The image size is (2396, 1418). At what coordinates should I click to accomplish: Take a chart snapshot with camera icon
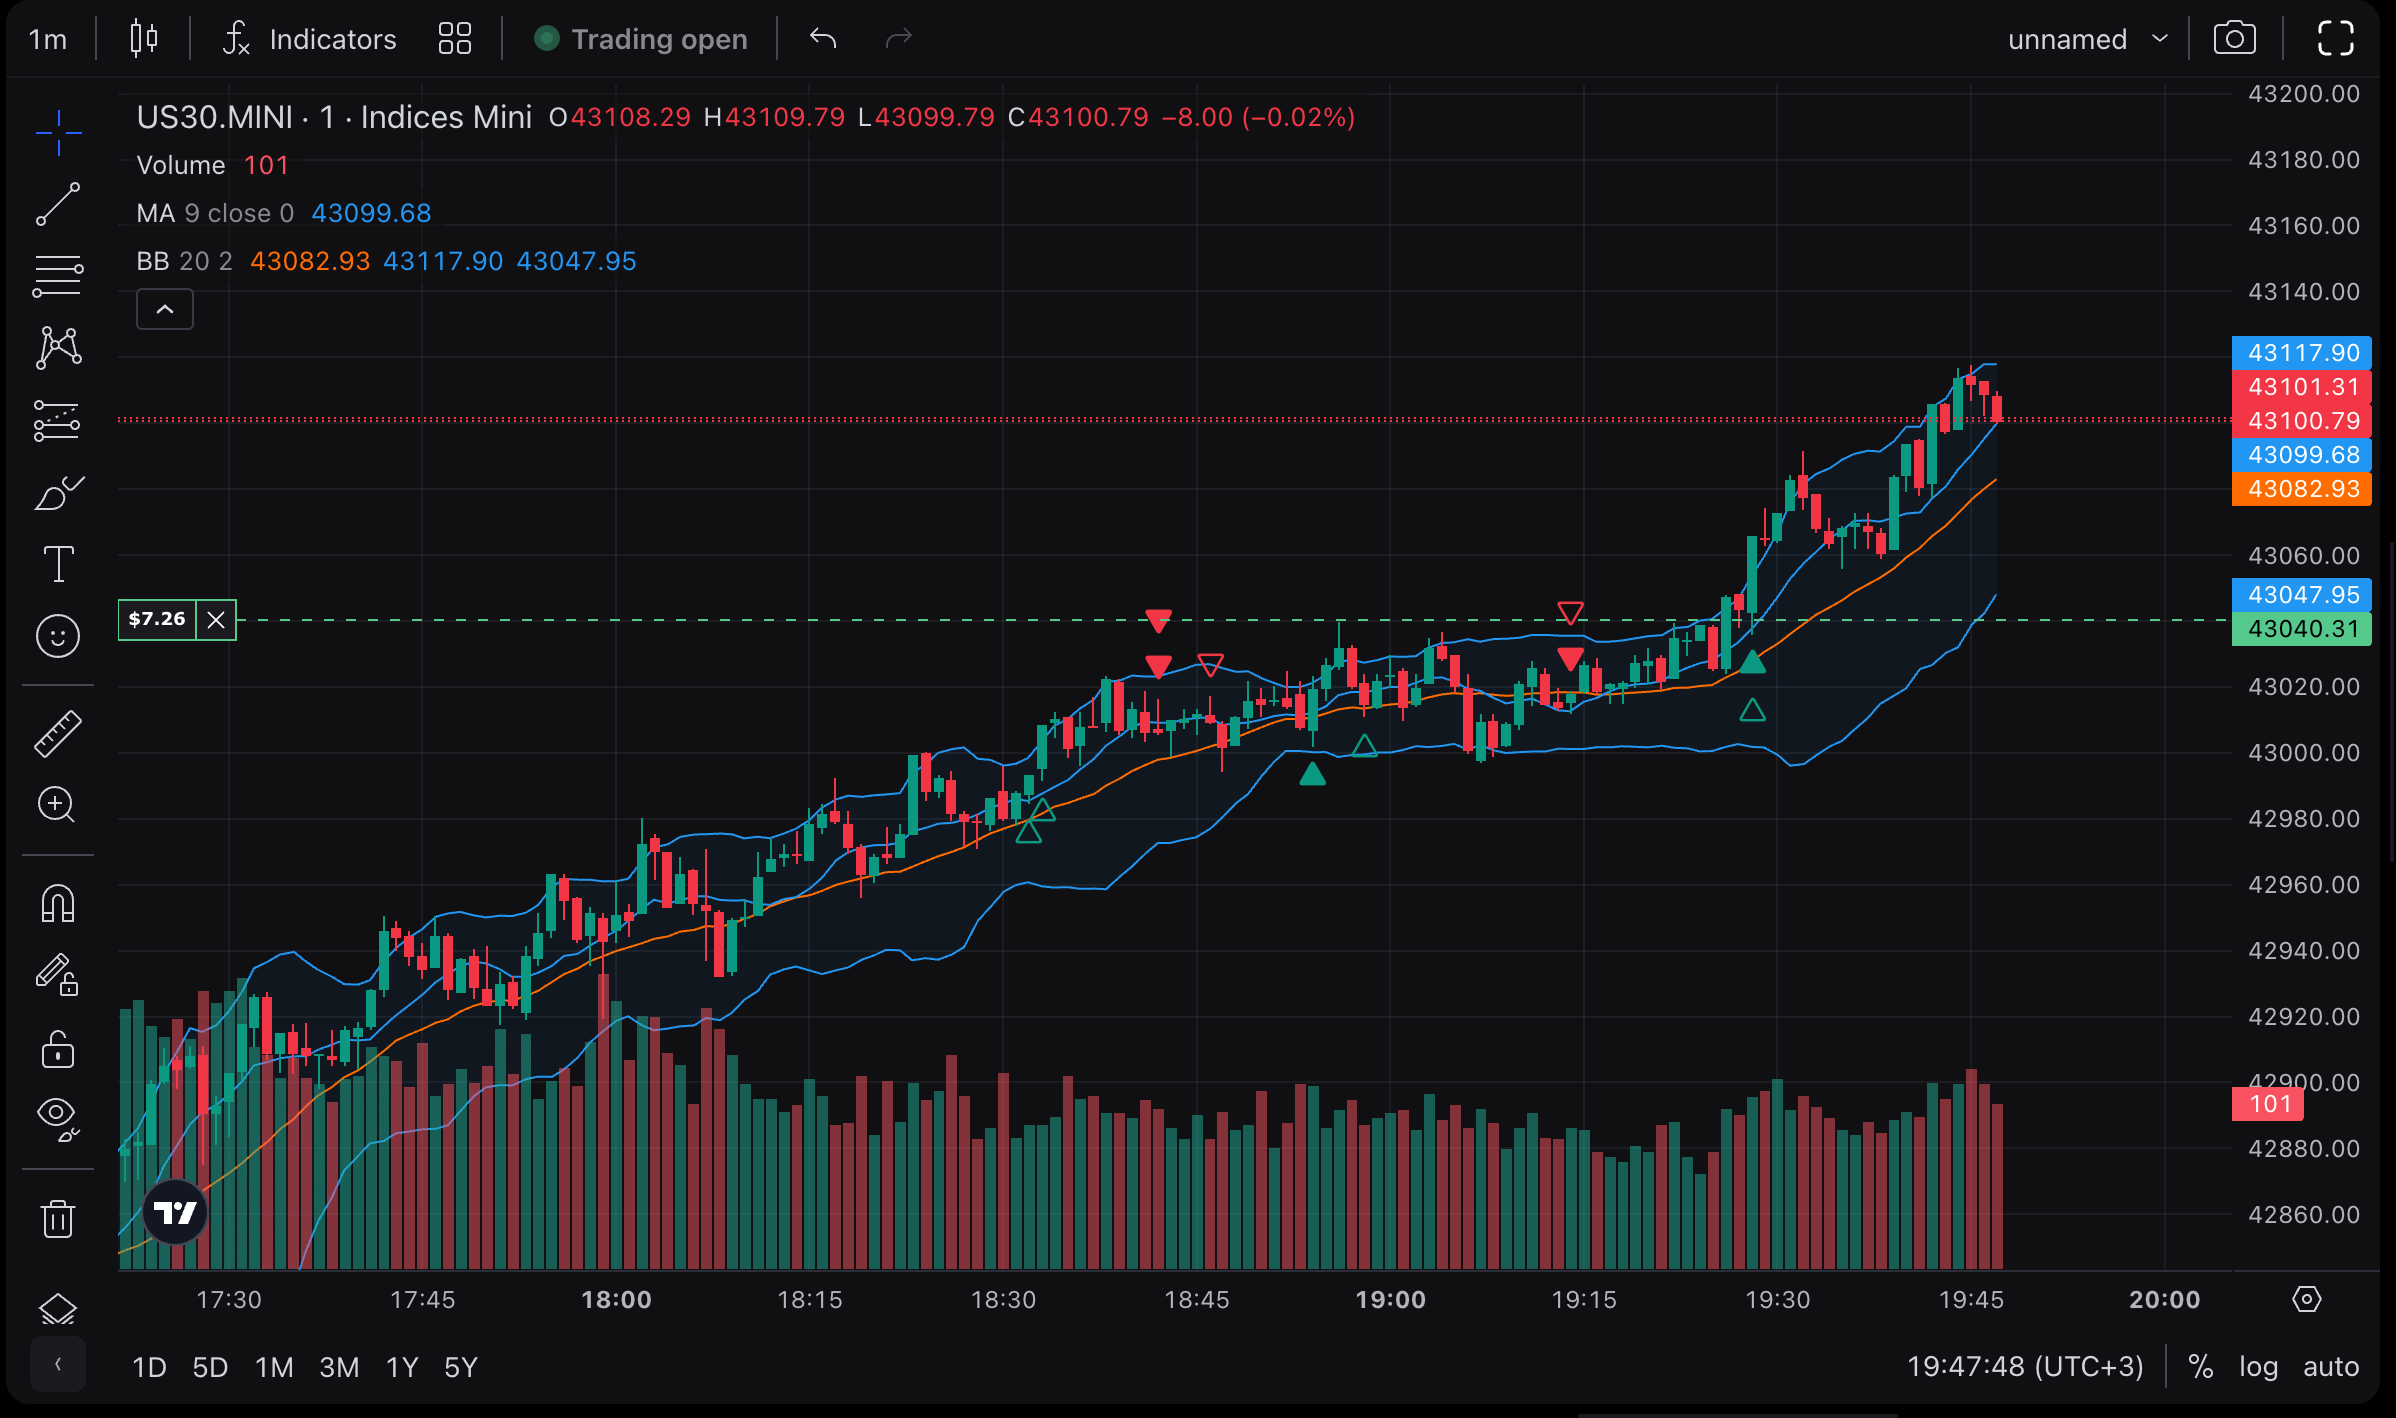coord(2234,39)
